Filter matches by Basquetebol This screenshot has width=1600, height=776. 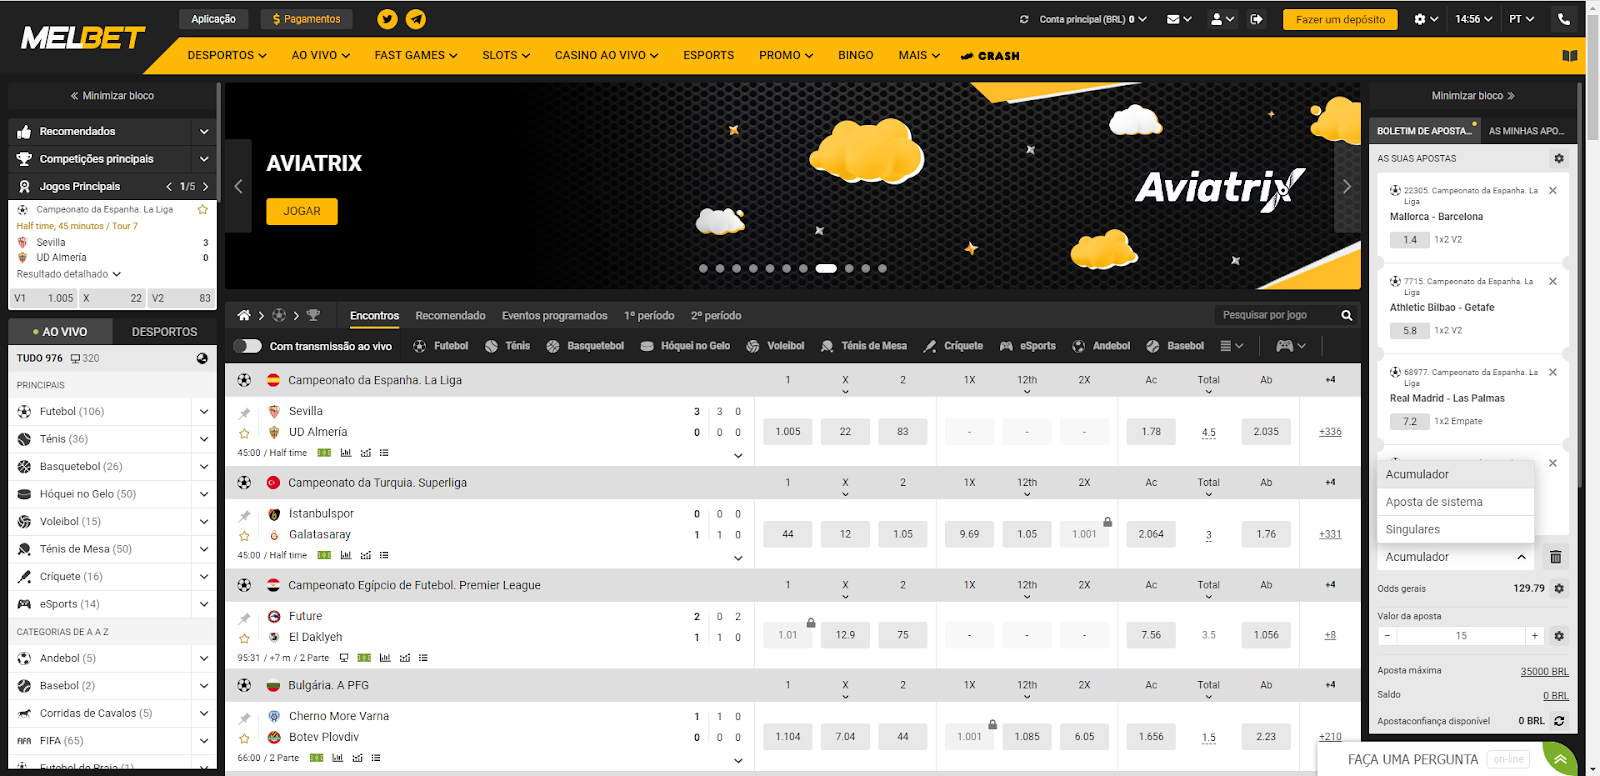click(x=585, y=346)
